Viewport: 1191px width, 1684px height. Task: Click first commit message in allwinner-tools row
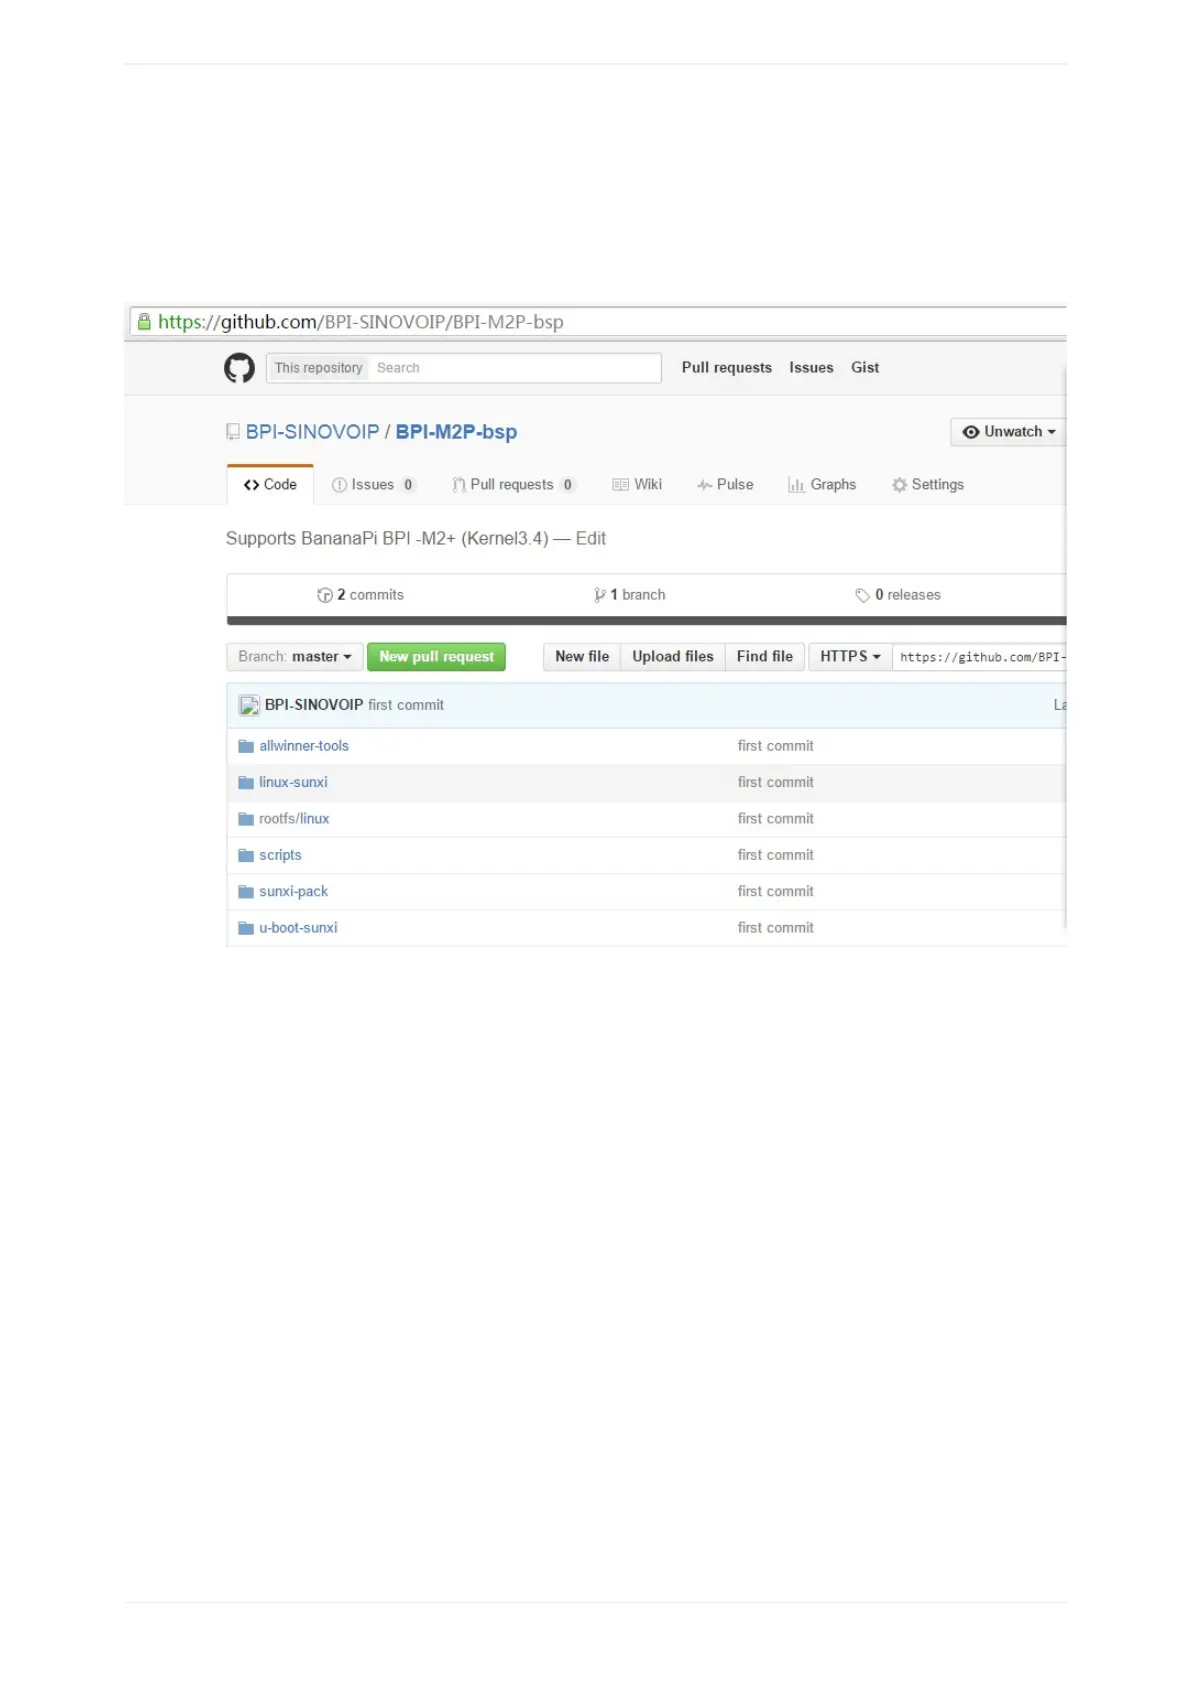776,746
